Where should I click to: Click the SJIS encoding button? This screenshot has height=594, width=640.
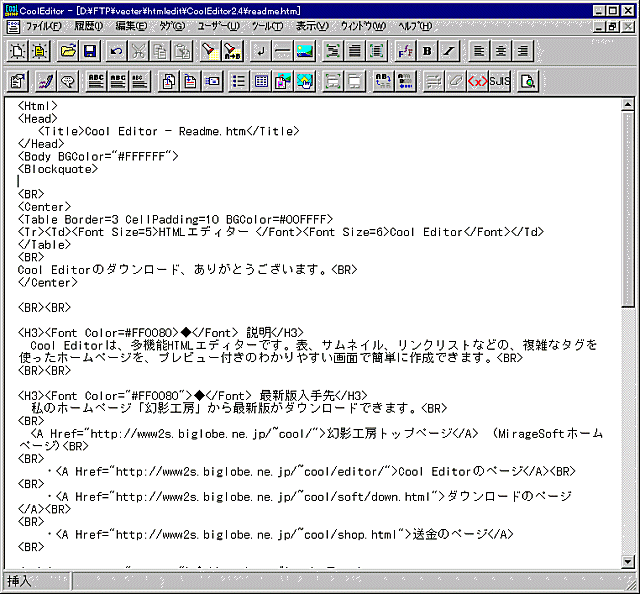[500, 81]
